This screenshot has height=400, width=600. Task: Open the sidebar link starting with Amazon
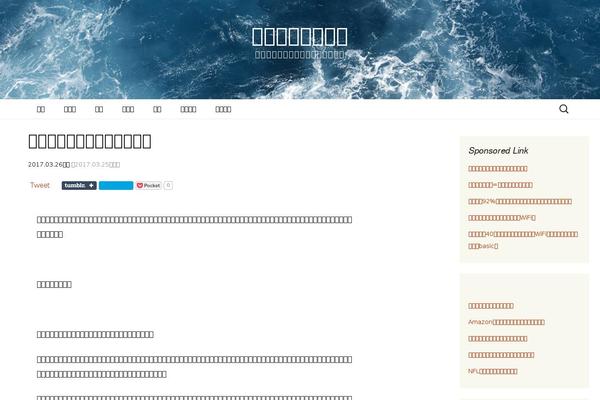(x=506, y=322)
